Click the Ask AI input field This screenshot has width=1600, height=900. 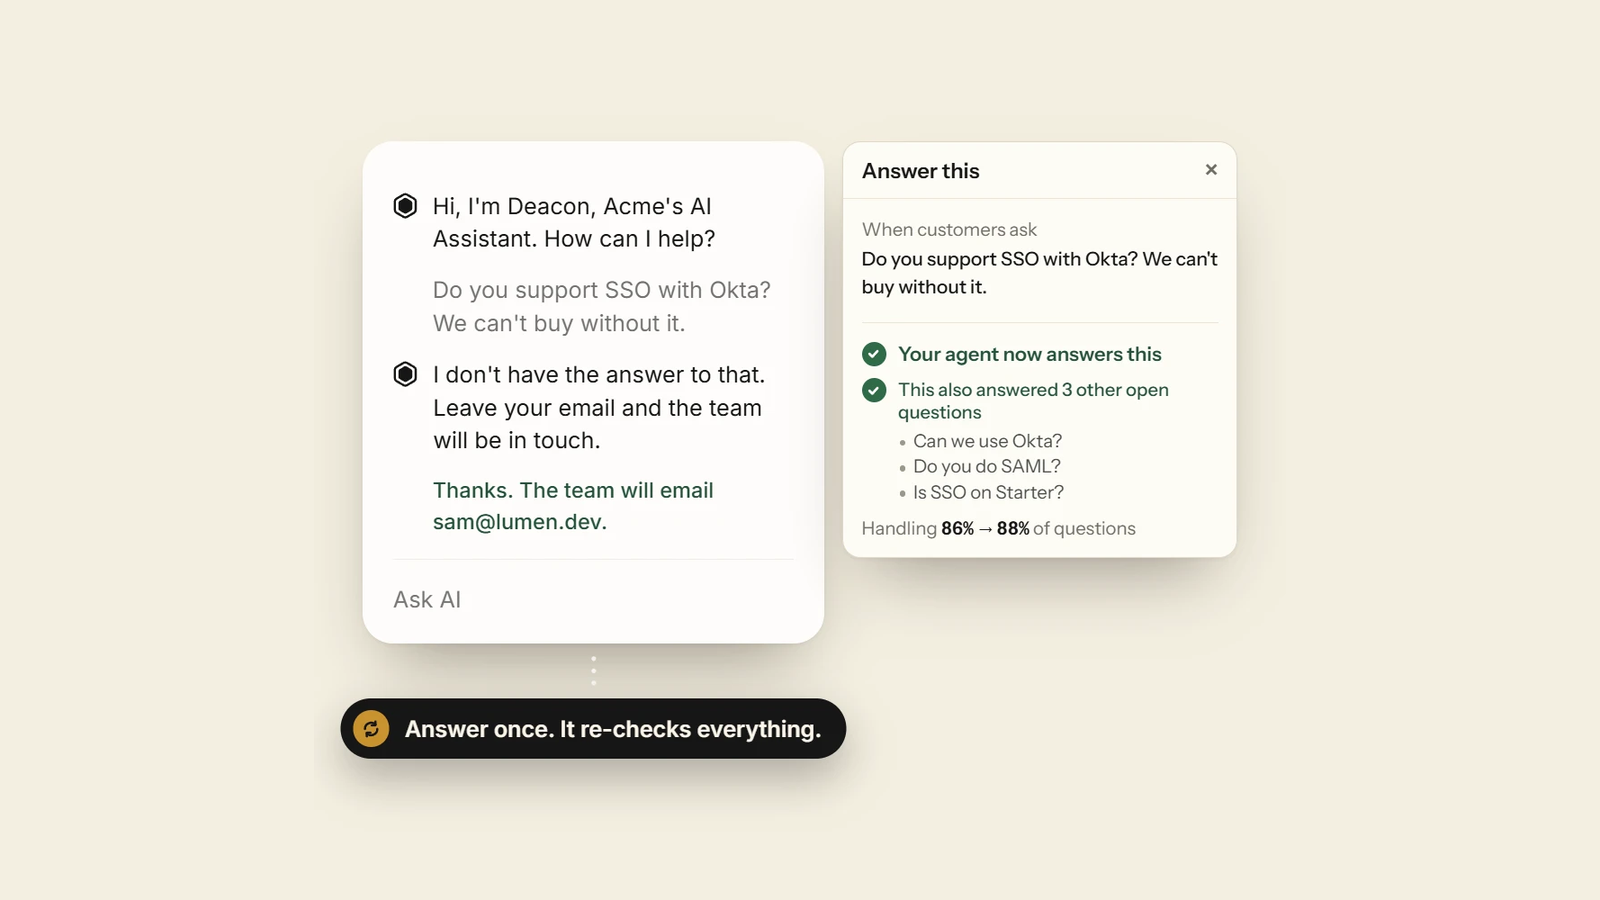point(593,600)
